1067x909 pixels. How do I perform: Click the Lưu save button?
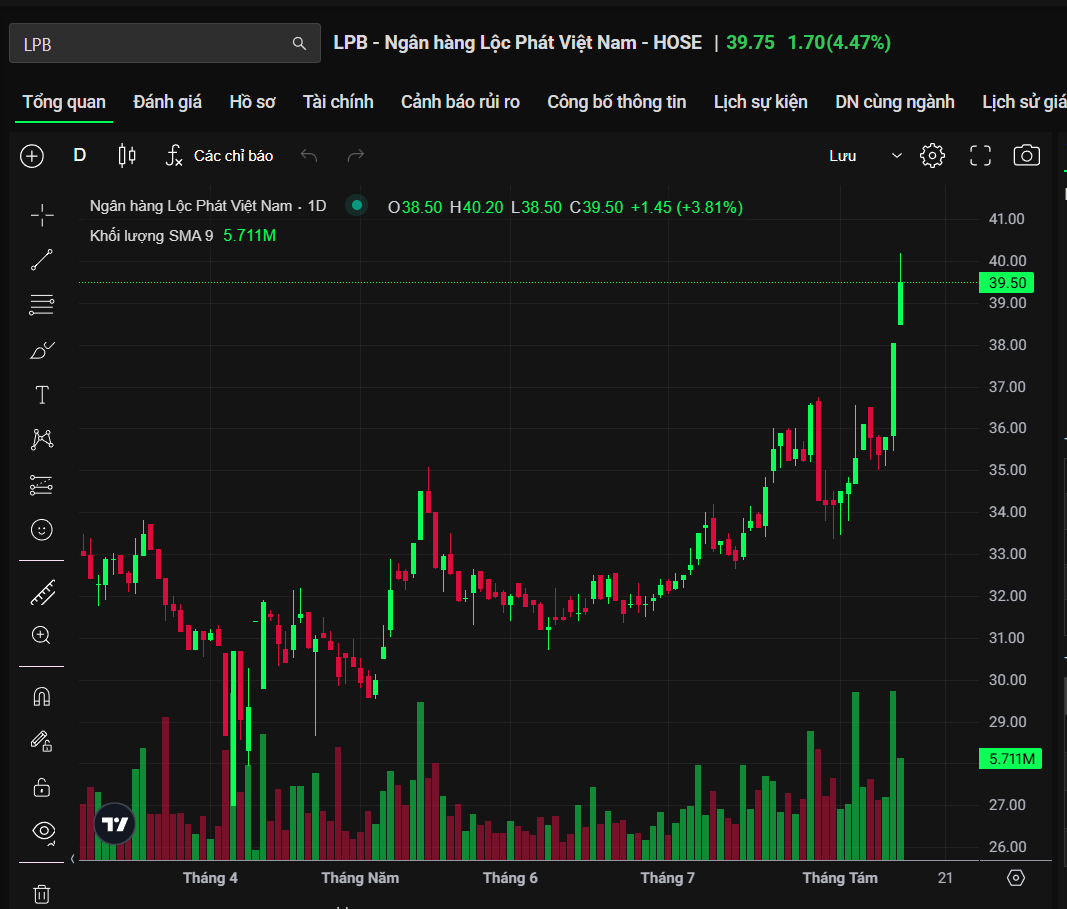click(x=842, y=156)
